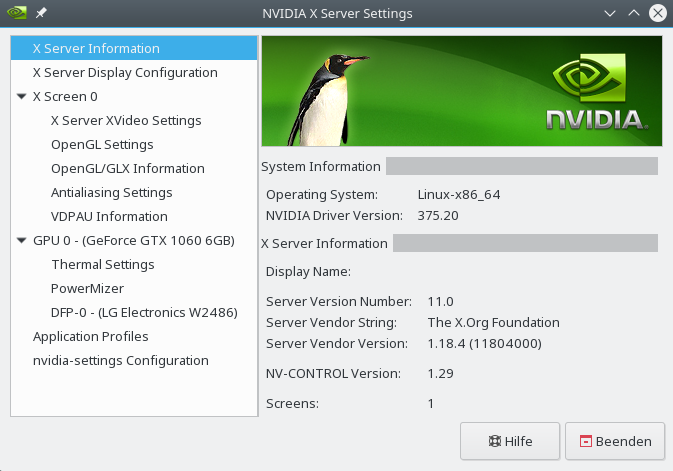The height and width of the screenshot is (471, 673).
Task: Show VDPAU Information page
Action: click(134, 216)
